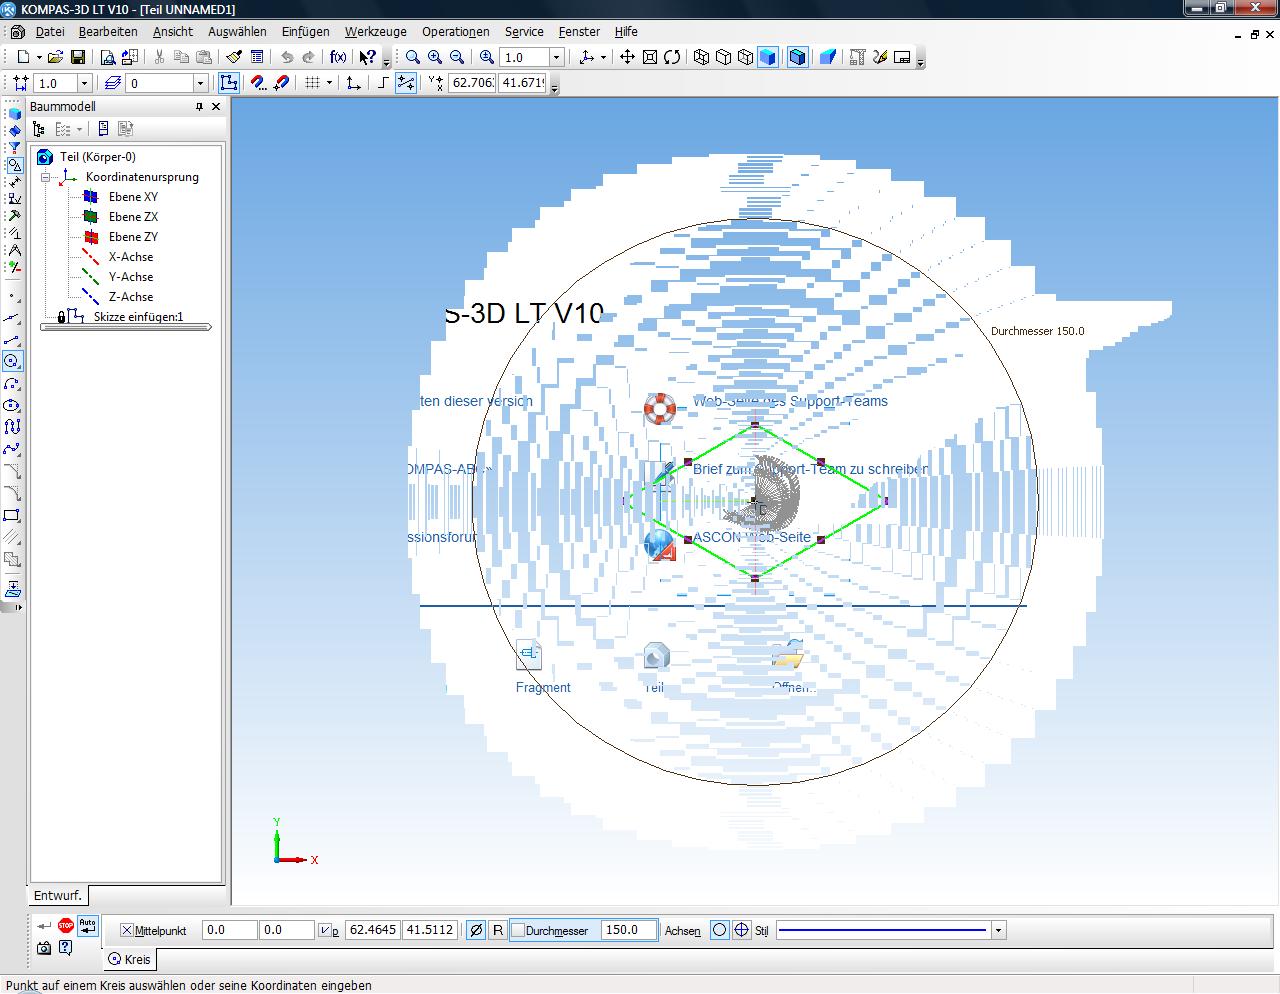Switch to the Entwurf. tab

(58, 895)
